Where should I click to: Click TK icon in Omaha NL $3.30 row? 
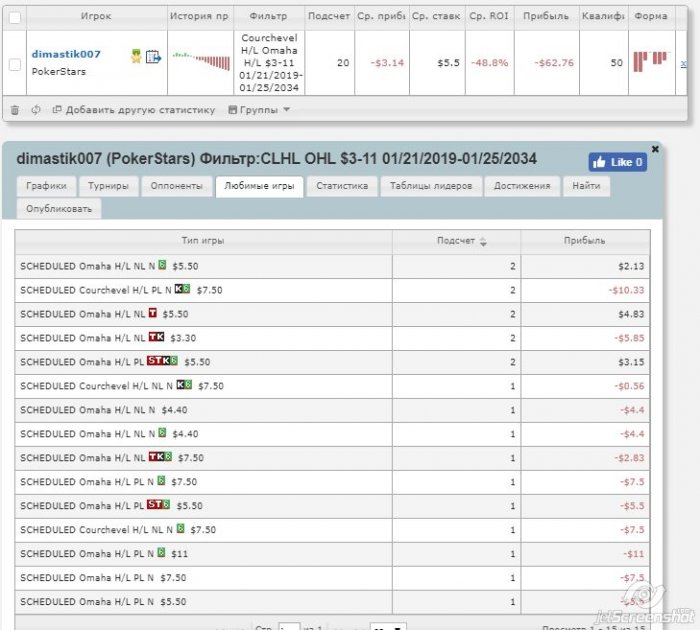(x=156, y=337)
